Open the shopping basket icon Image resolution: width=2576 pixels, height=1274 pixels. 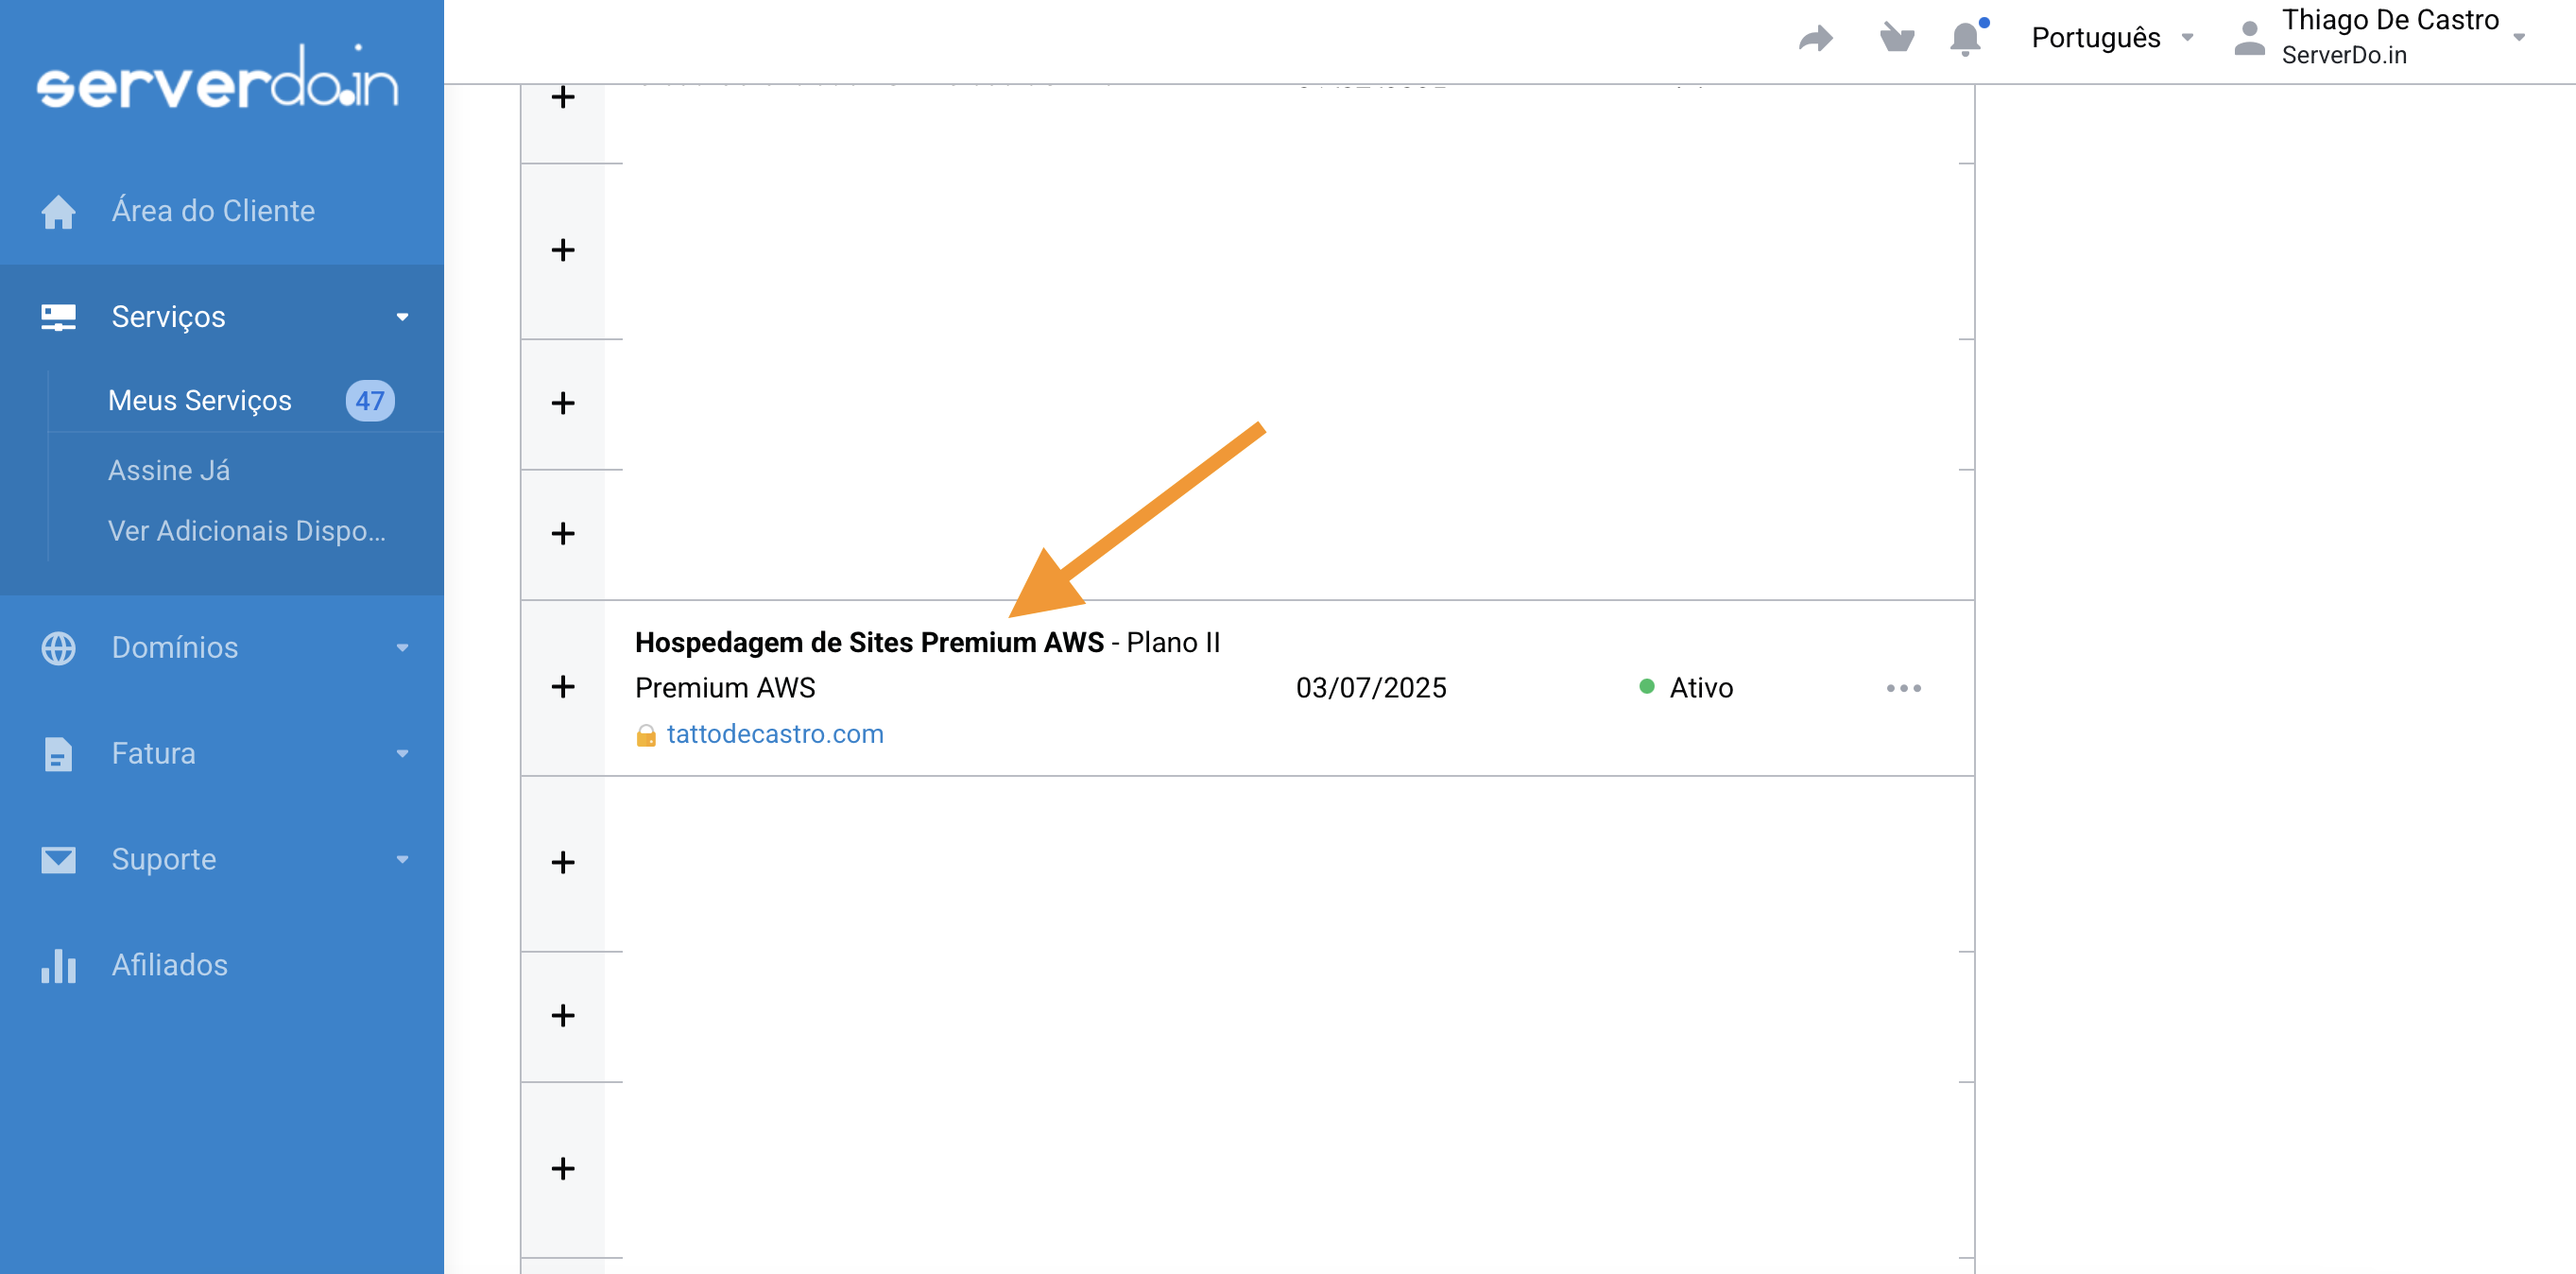[1896, 38]
